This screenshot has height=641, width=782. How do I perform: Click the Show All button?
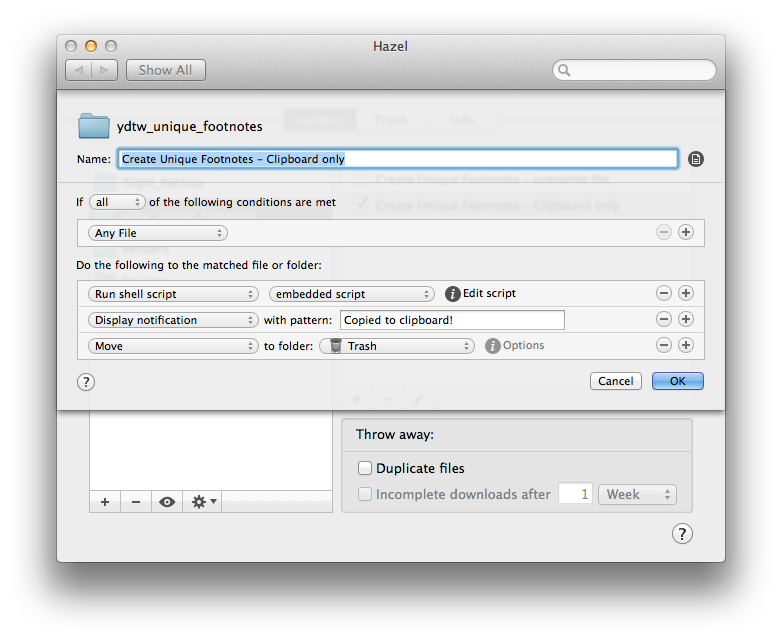tap(166, 70)
